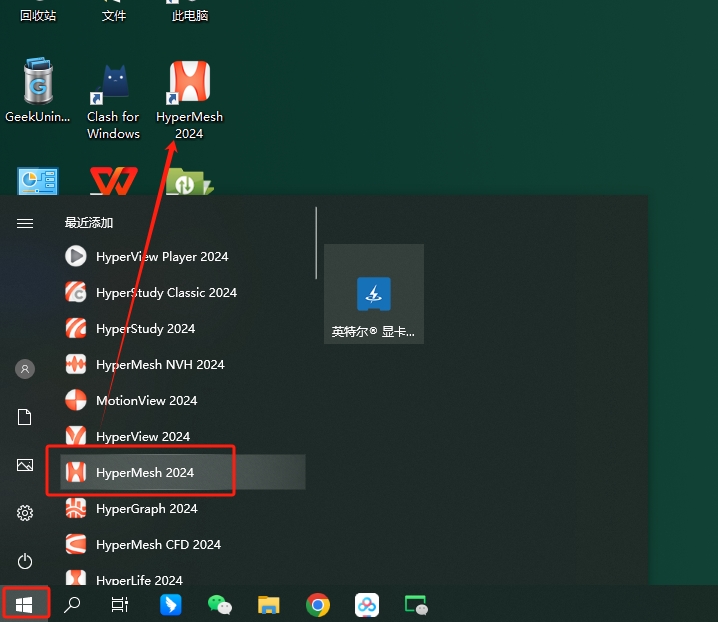The width and height of the screenshot is (718, 622).
Task: Expand the Start menu hamburger navigation
Action: (25, 223)
